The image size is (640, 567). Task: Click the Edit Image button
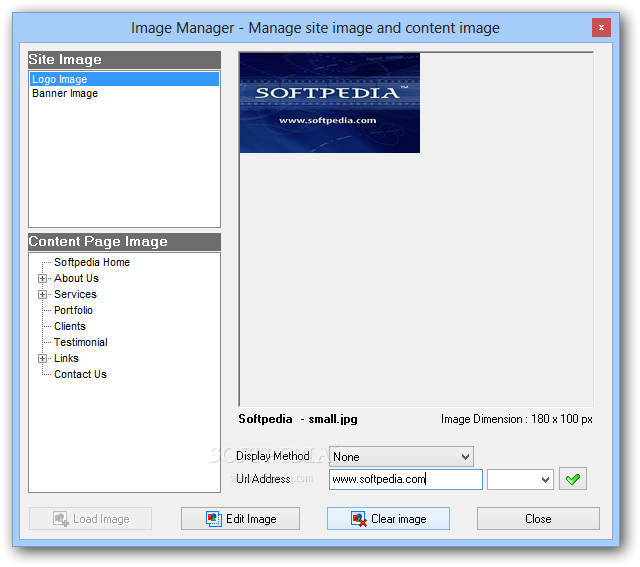(240, 518)
